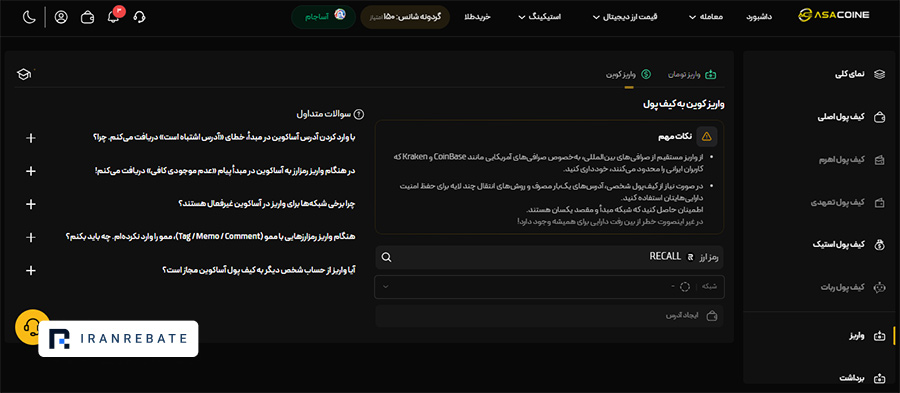Image resolution: width=900 pixels, height=393 pixels.
Task: Toggle dark mode moon icon
Action: [x=29, y=17]
